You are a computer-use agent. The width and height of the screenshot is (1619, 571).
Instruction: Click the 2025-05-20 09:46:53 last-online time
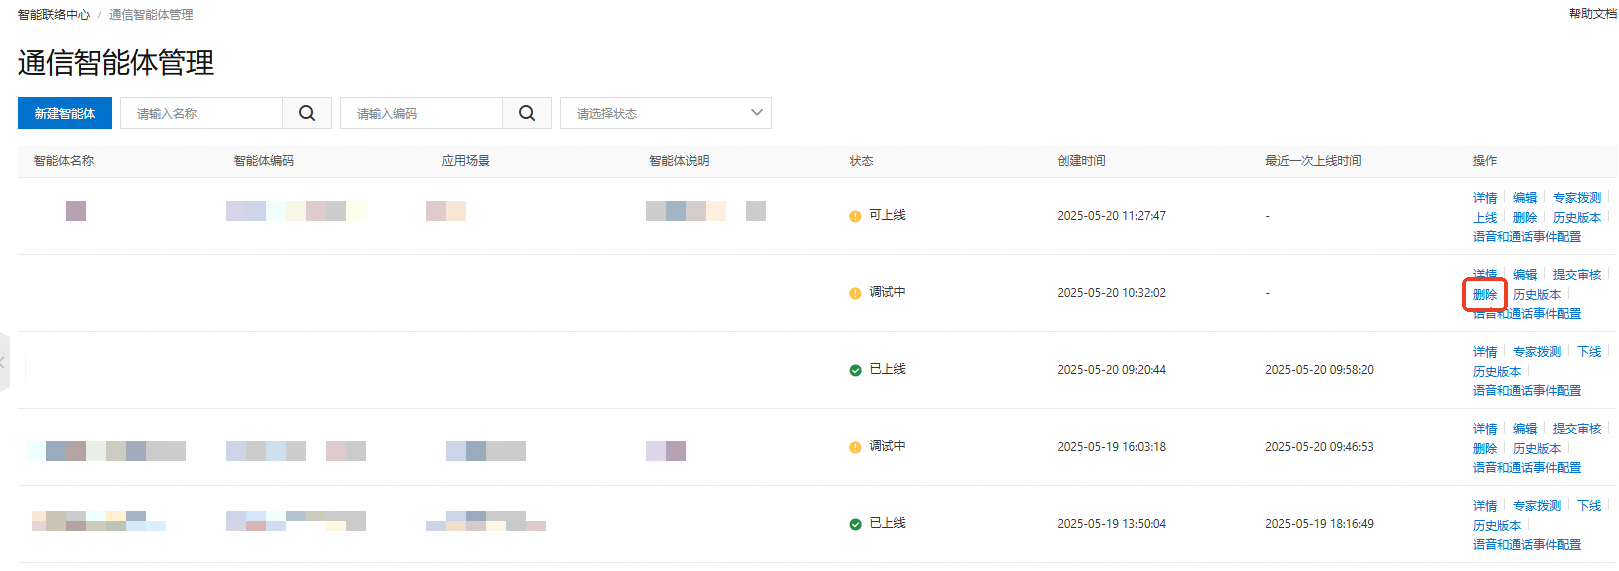pos(1319,447)
